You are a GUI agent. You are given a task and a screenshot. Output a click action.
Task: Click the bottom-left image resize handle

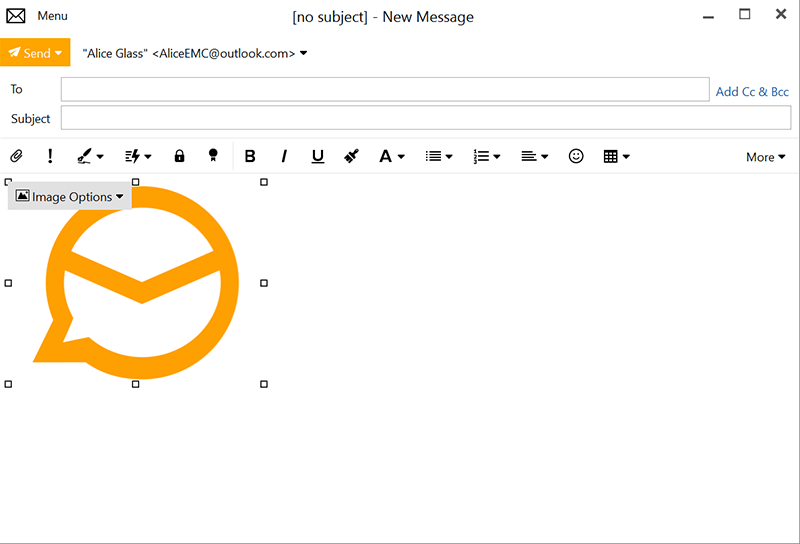[8, 384]
